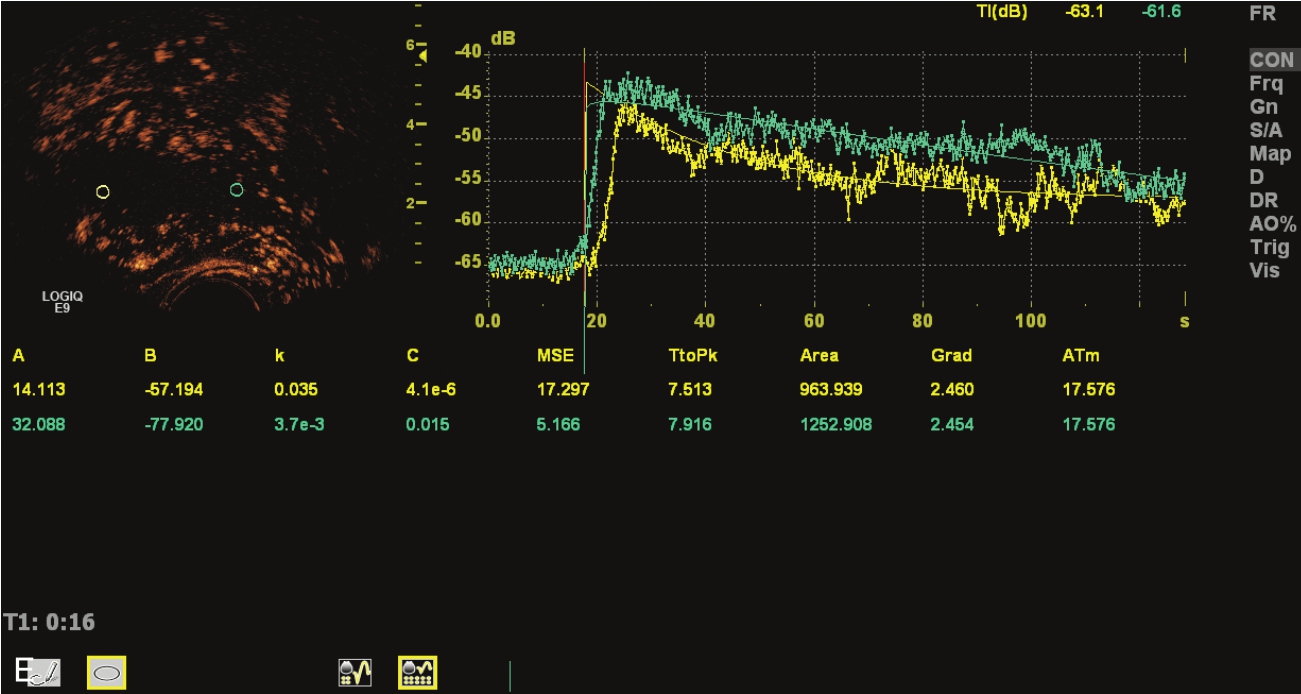Click the TI(dB) label
The height and width of the screenshot is (694, 1301).
(1000, 12)
